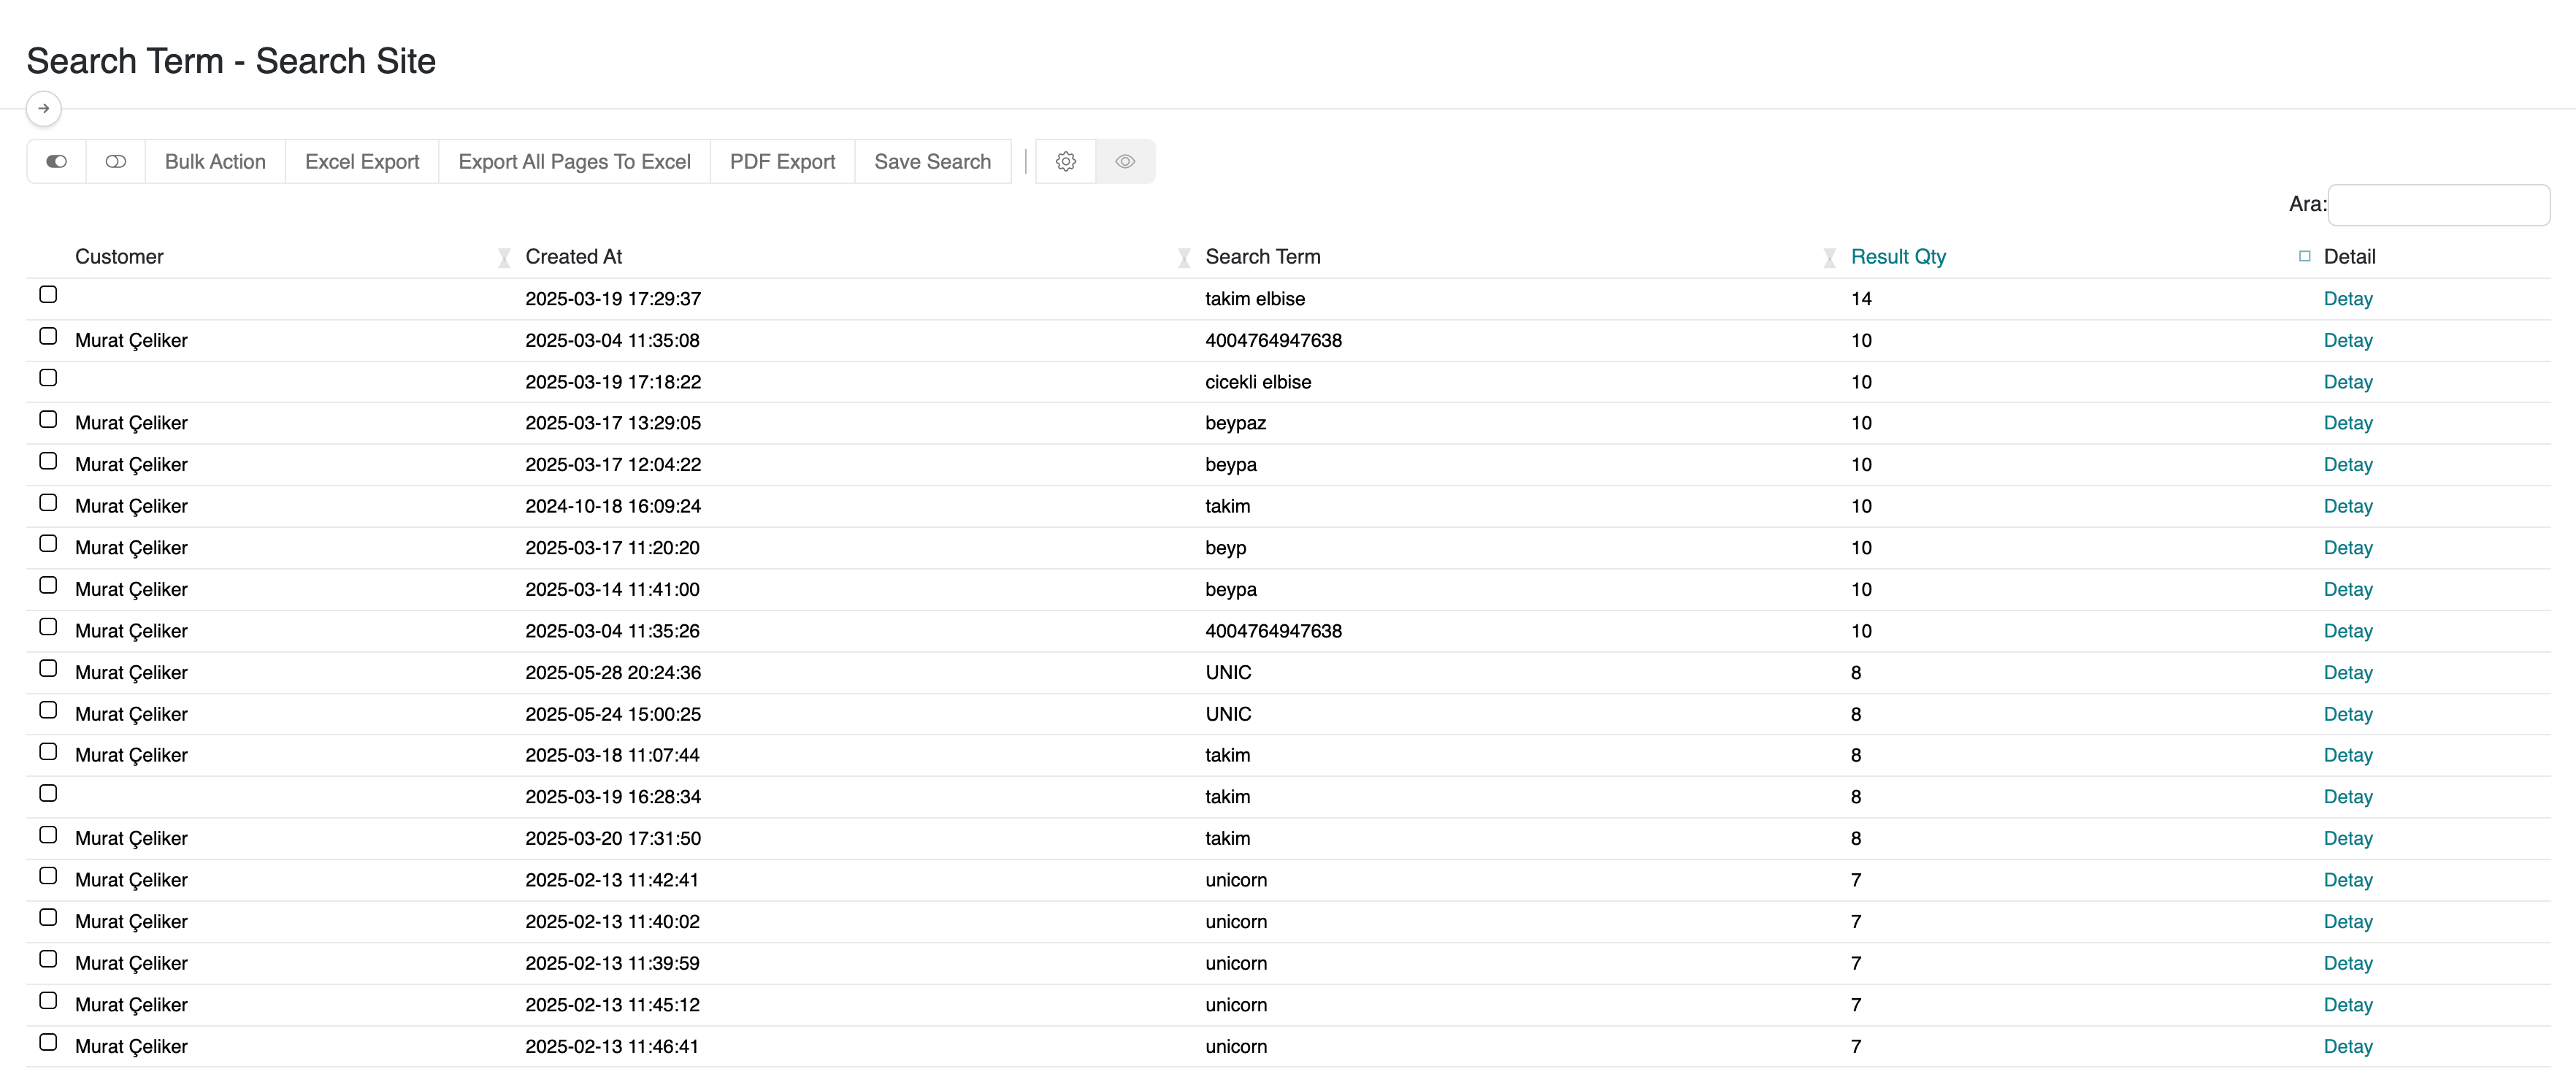Open the Bulk Action menu
Viewport: 2576px width, 1069px height.
215,161
